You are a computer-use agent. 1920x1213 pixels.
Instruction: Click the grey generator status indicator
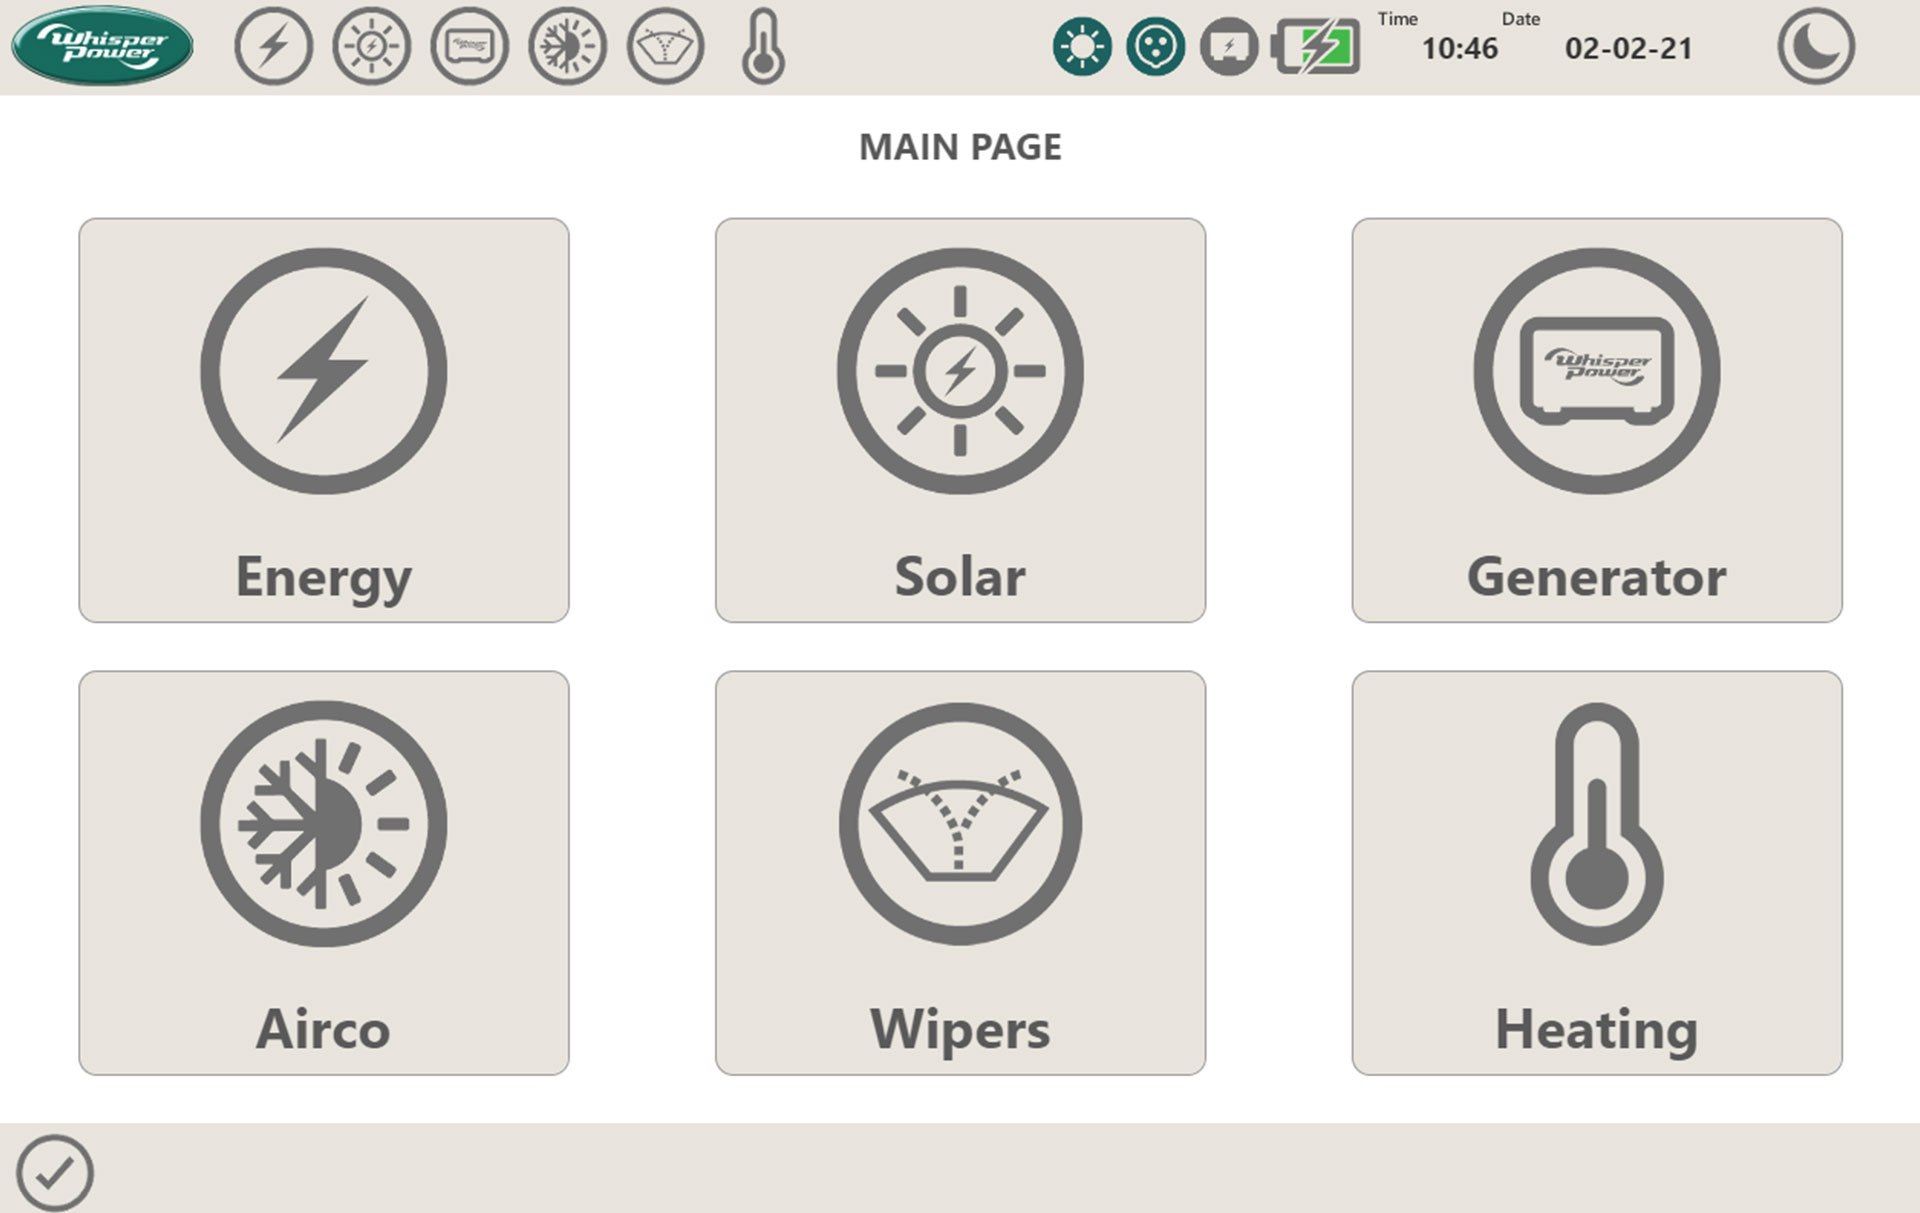1229,46
